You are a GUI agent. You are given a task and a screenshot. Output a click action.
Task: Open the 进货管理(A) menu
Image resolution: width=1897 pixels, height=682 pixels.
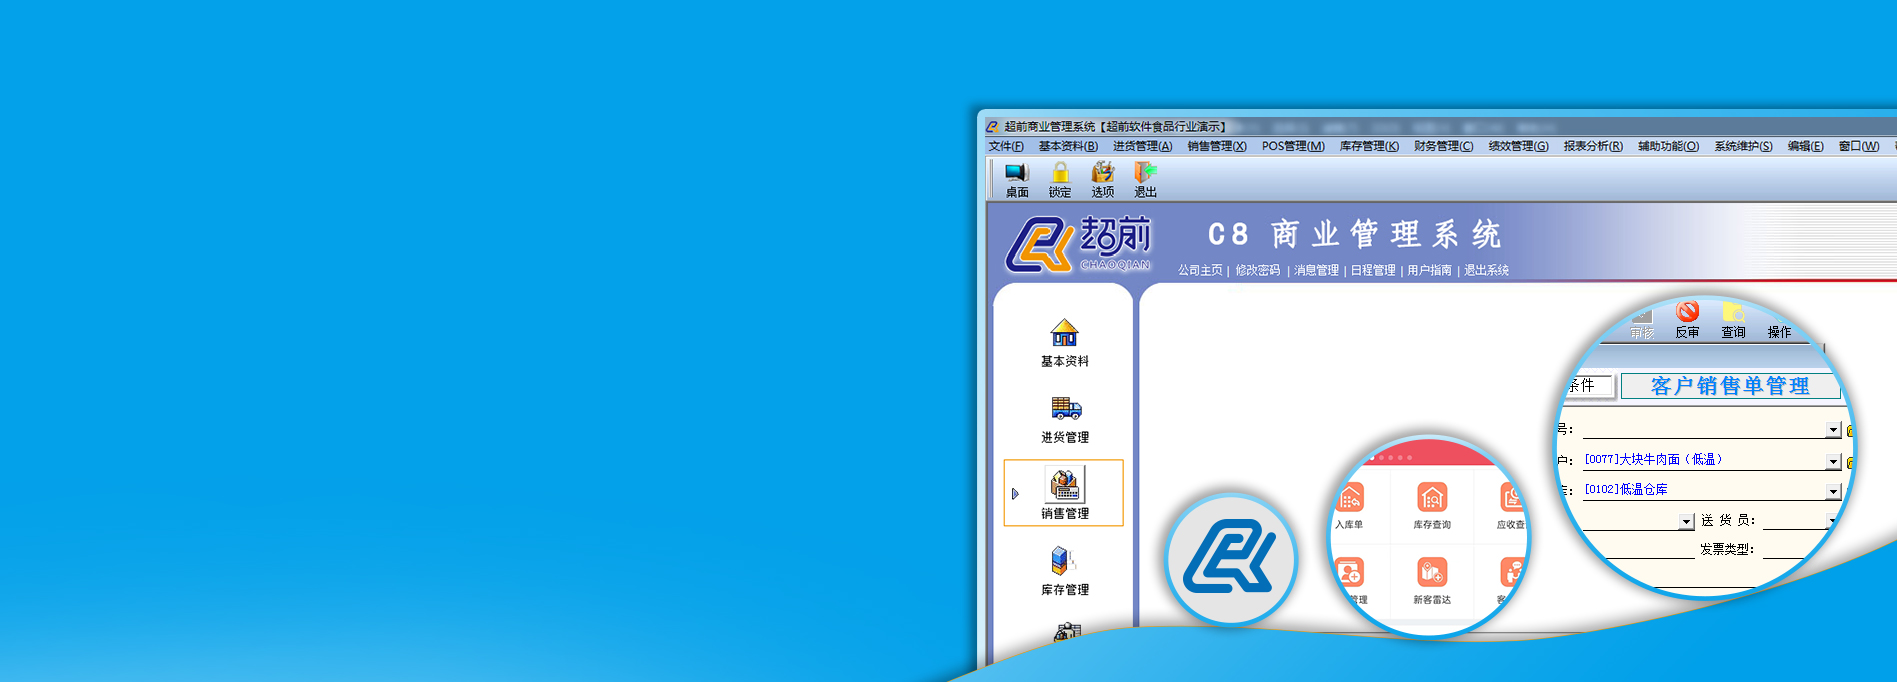(1143, 146)
